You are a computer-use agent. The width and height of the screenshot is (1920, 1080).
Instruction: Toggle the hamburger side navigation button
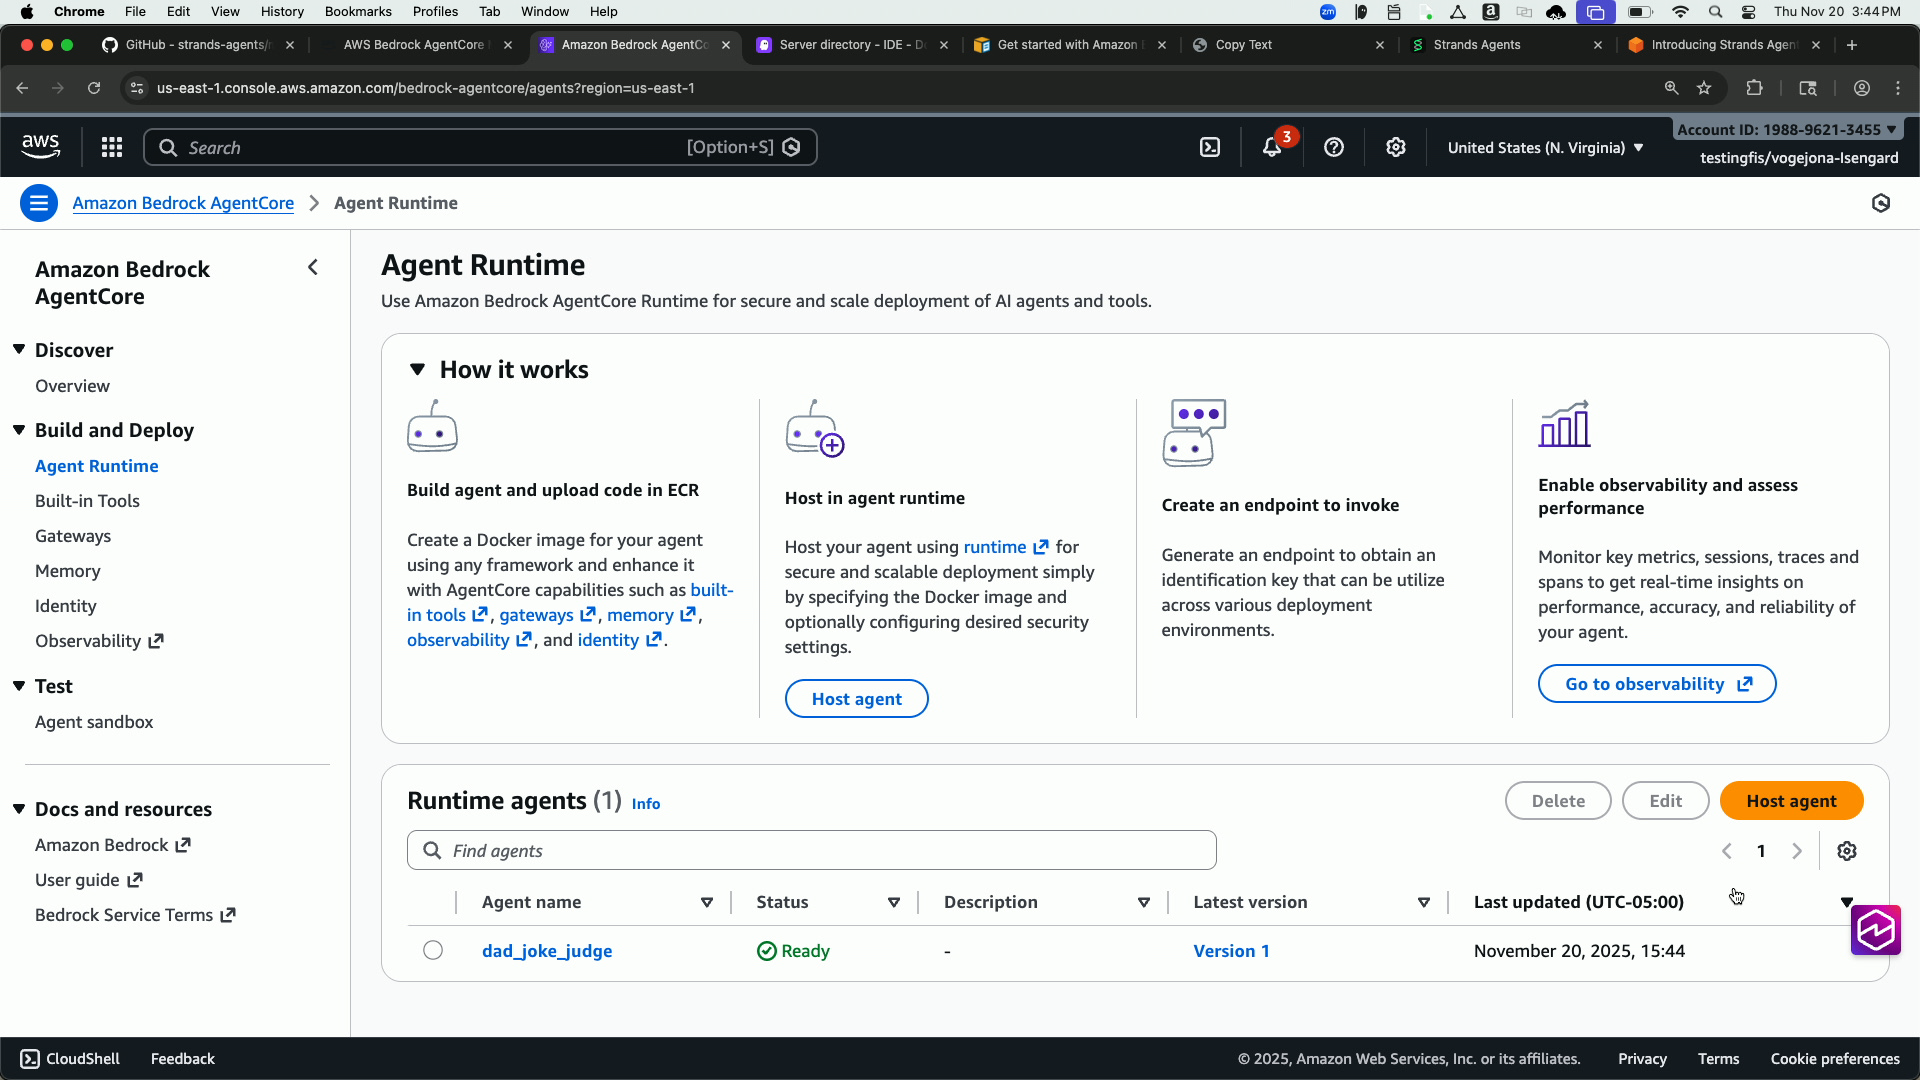click(x=39, y=204)
